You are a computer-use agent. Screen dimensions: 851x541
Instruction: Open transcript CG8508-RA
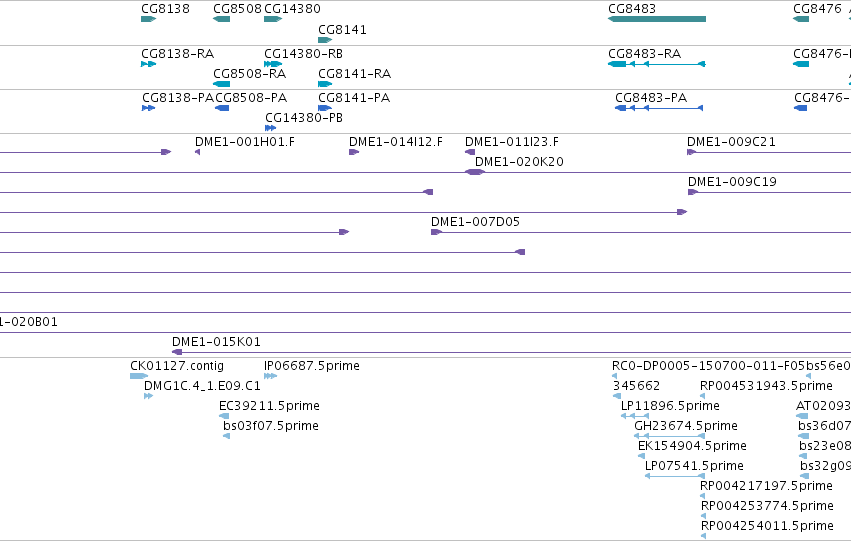tap(249, 74)
